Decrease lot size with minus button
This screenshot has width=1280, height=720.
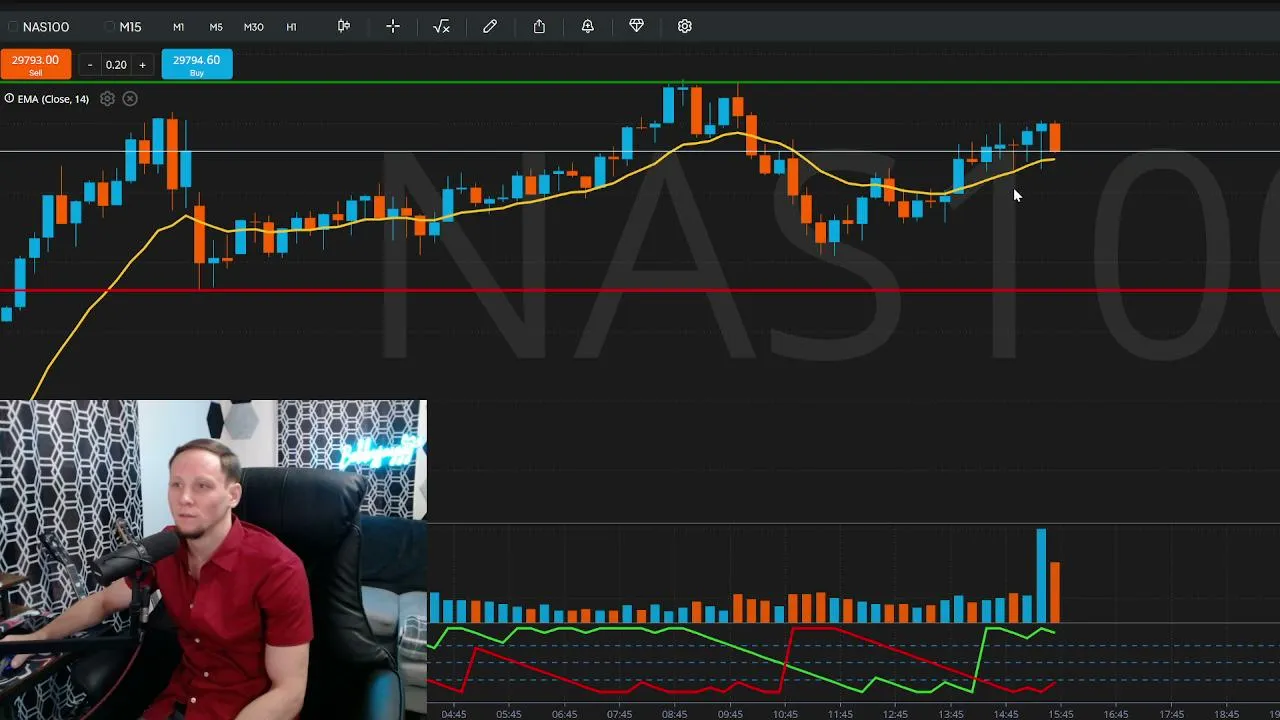(x=90, y=65)
